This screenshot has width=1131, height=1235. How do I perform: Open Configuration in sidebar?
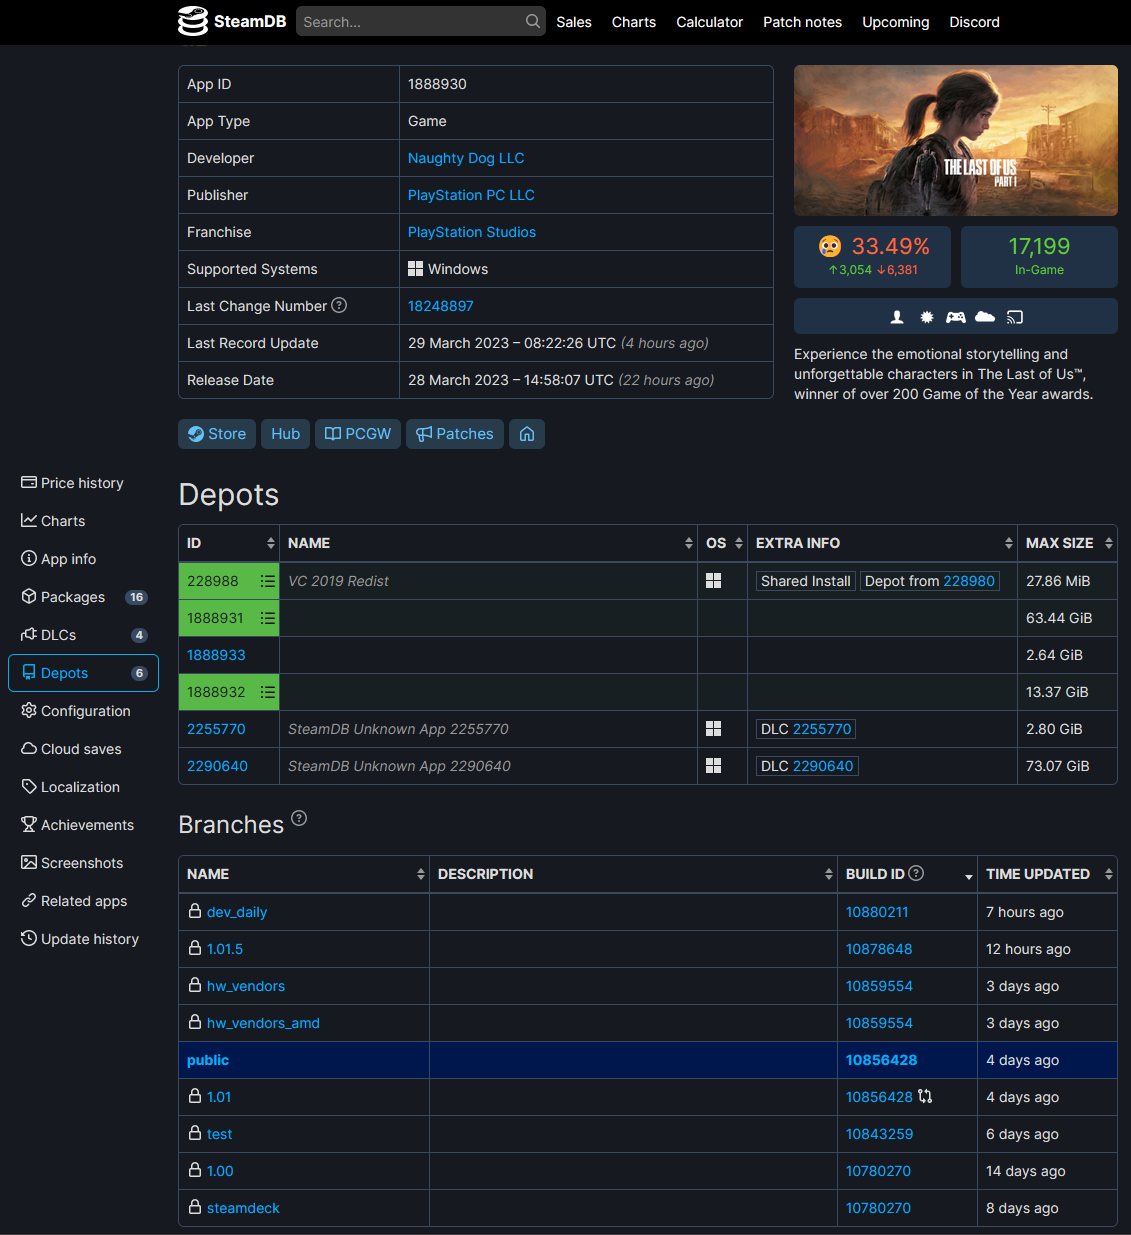point(83,711)
